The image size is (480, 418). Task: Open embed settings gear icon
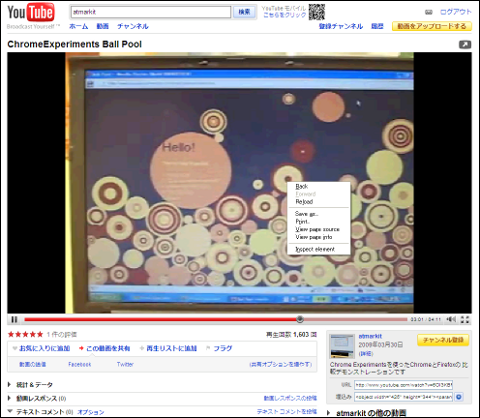(x=459, y=397)
